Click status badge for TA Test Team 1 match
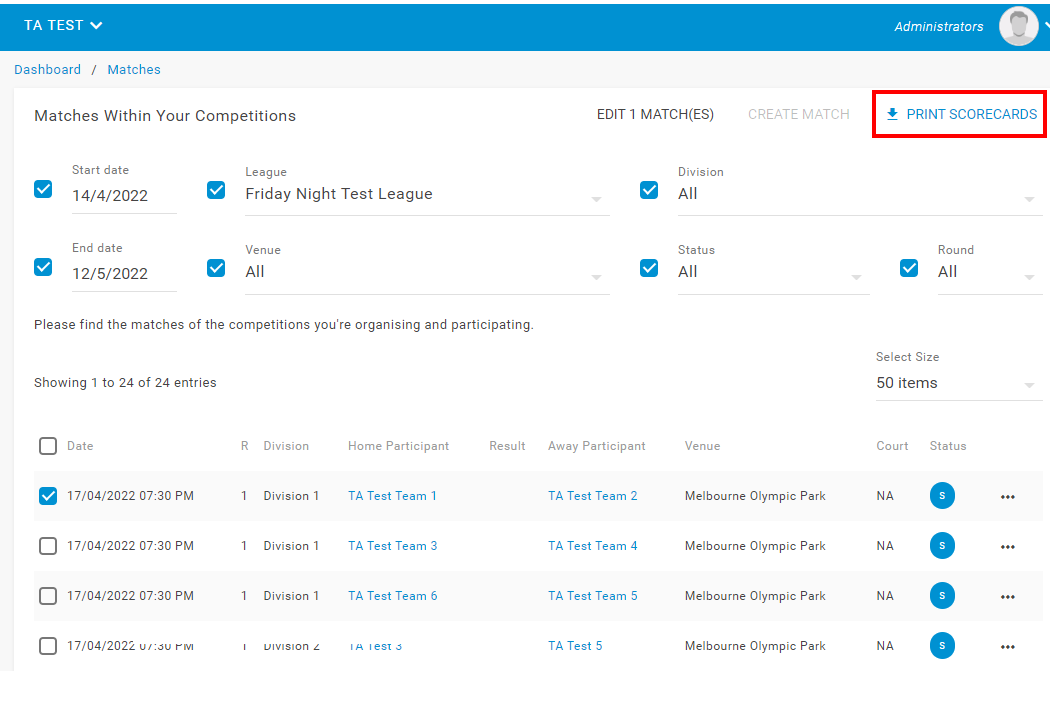1060x702 pixels. point(941,496)
